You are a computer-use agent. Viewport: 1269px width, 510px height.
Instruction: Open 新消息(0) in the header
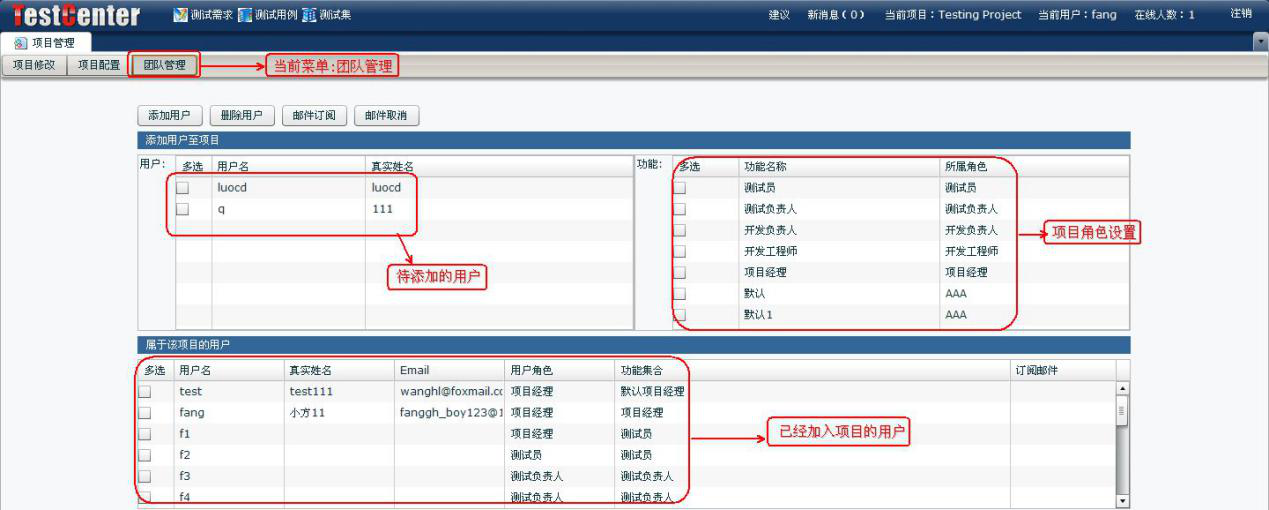tap(836, 15)
